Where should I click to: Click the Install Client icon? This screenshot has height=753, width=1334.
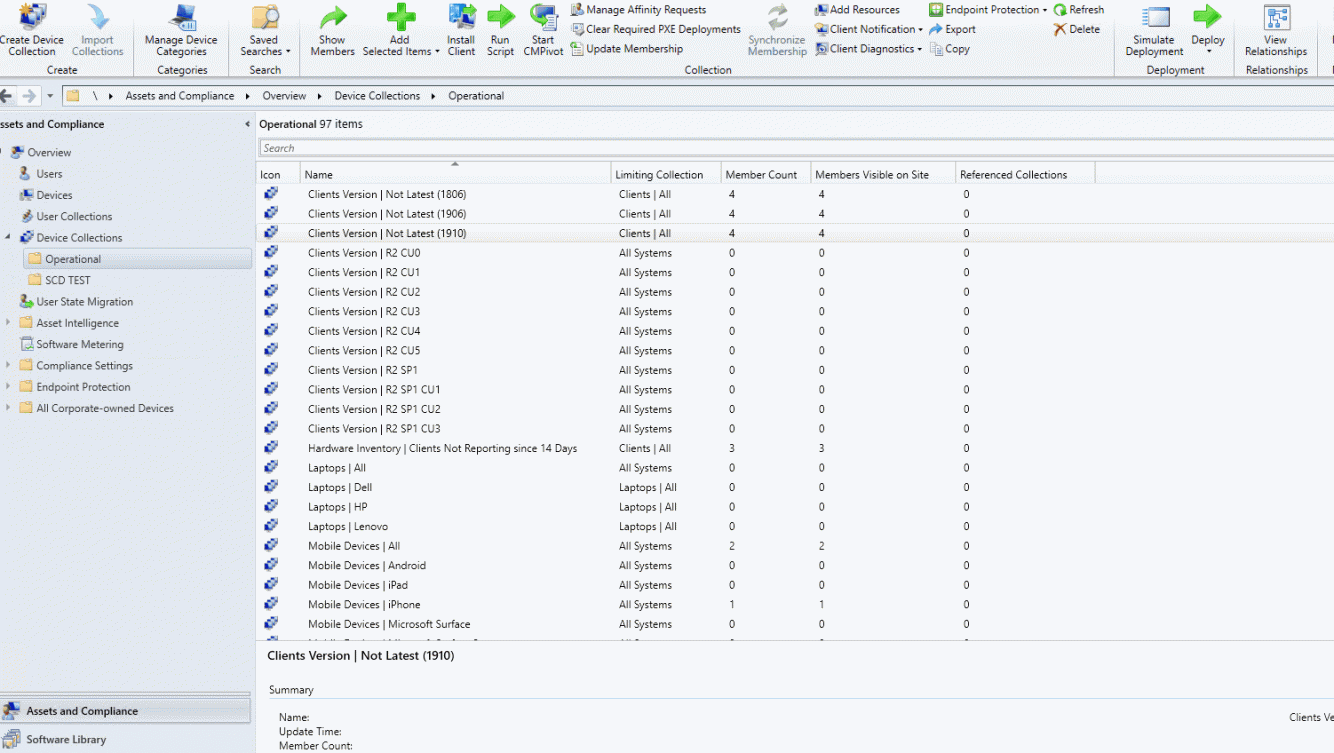point(461,30)
